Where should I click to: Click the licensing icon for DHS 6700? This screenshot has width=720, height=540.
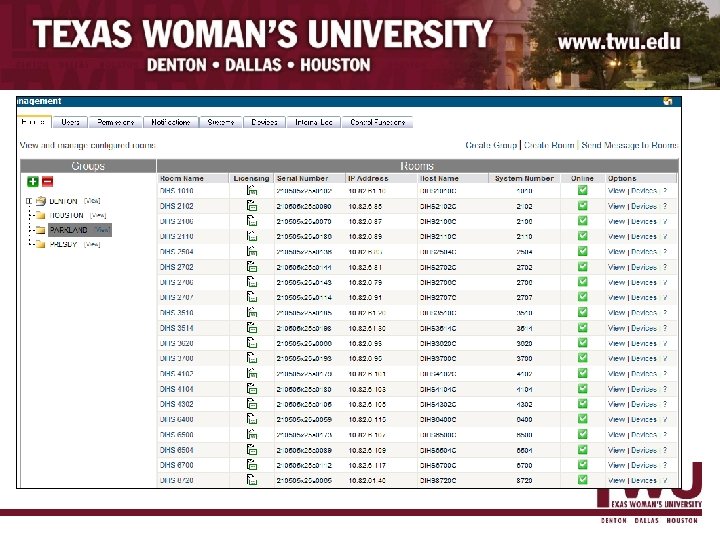252,465
